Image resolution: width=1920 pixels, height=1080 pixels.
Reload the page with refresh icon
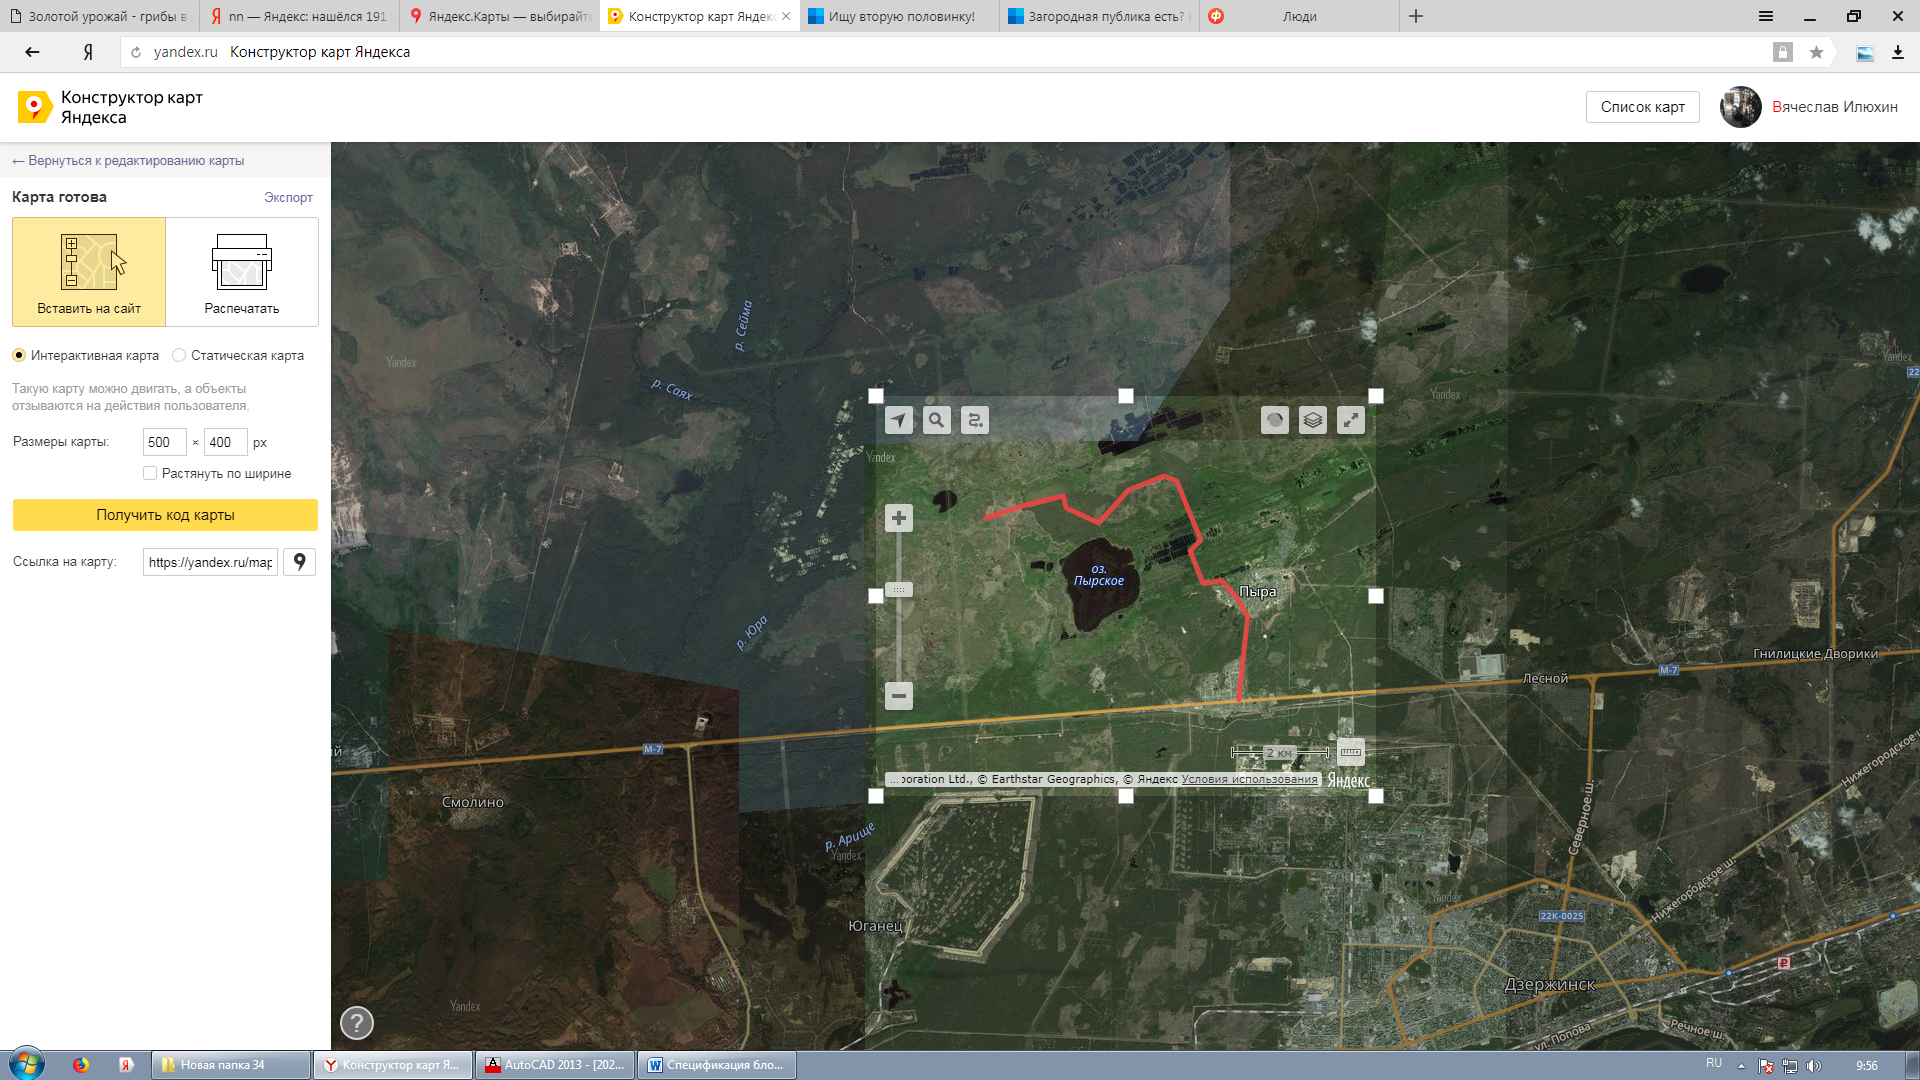point(136,52)
